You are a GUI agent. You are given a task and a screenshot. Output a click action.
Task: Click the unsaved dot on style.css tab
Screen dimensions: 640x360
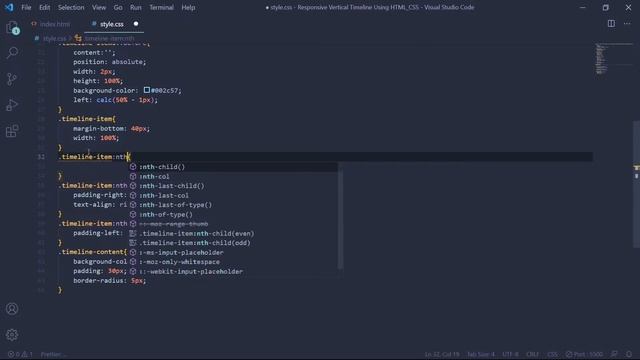pos(136,24)
